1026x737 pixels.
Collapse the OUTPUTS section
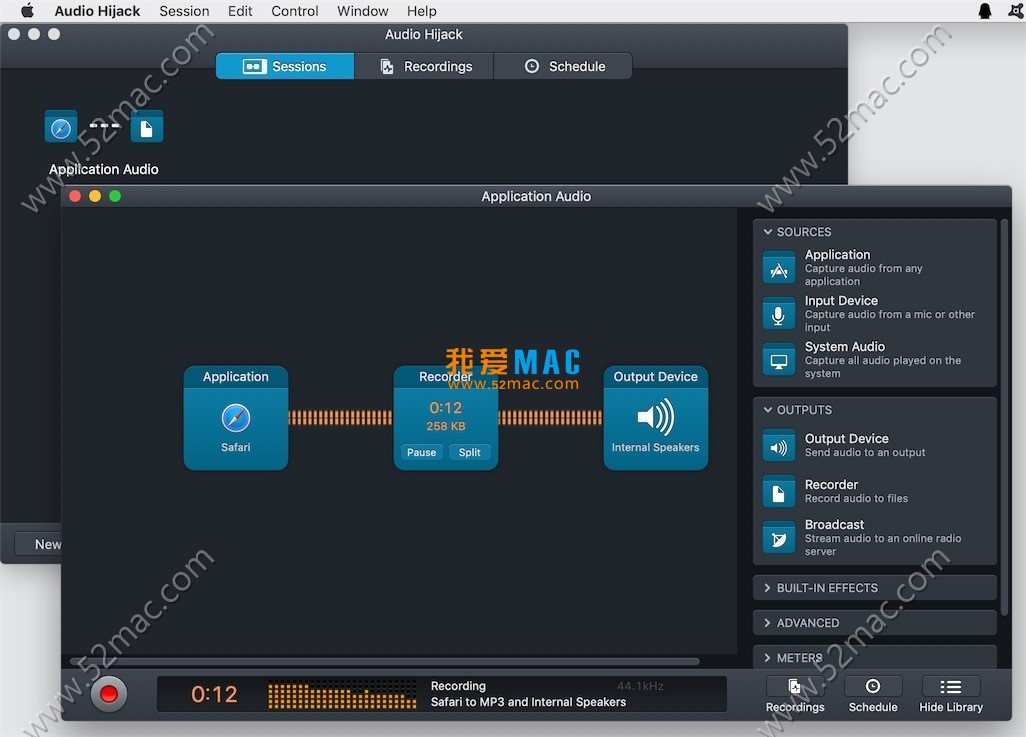[768, 410]
